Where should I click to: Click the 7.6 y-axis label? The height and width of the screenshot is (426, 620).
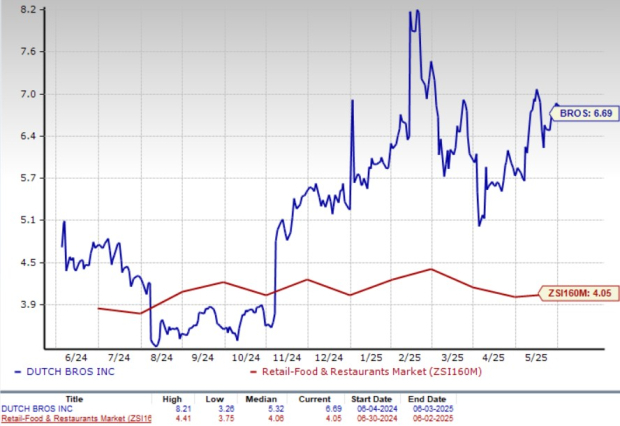28,52
